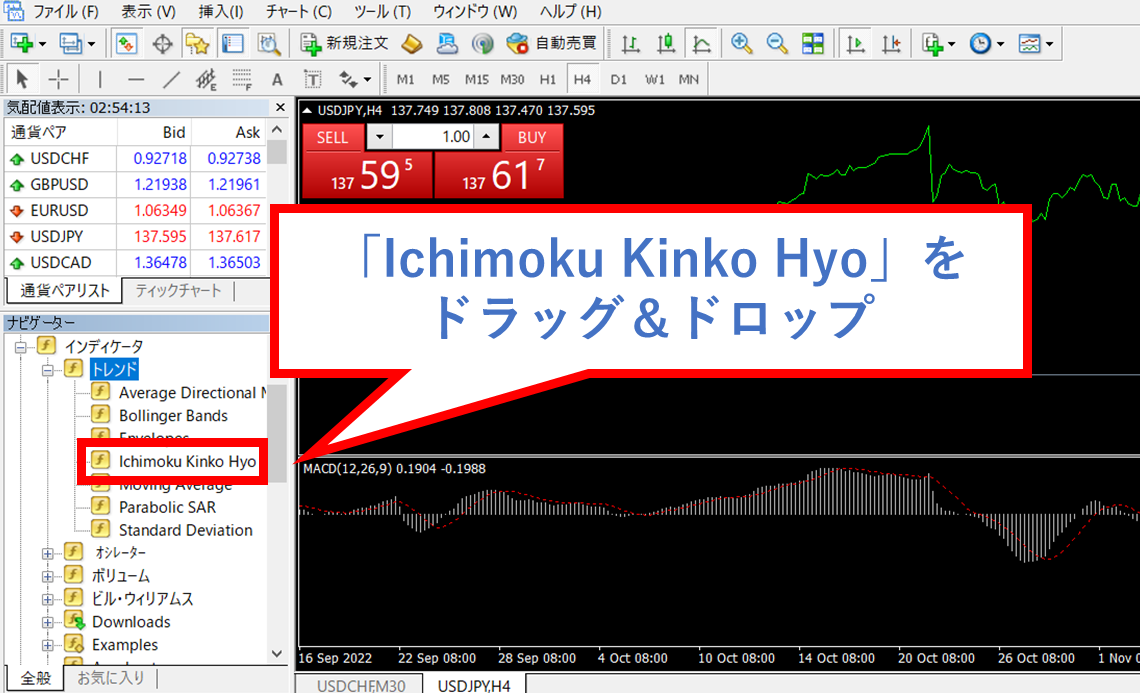The height and width of the screenshot is (693, 1140).
Task: Switch to line chart icon
Action: 702,44
